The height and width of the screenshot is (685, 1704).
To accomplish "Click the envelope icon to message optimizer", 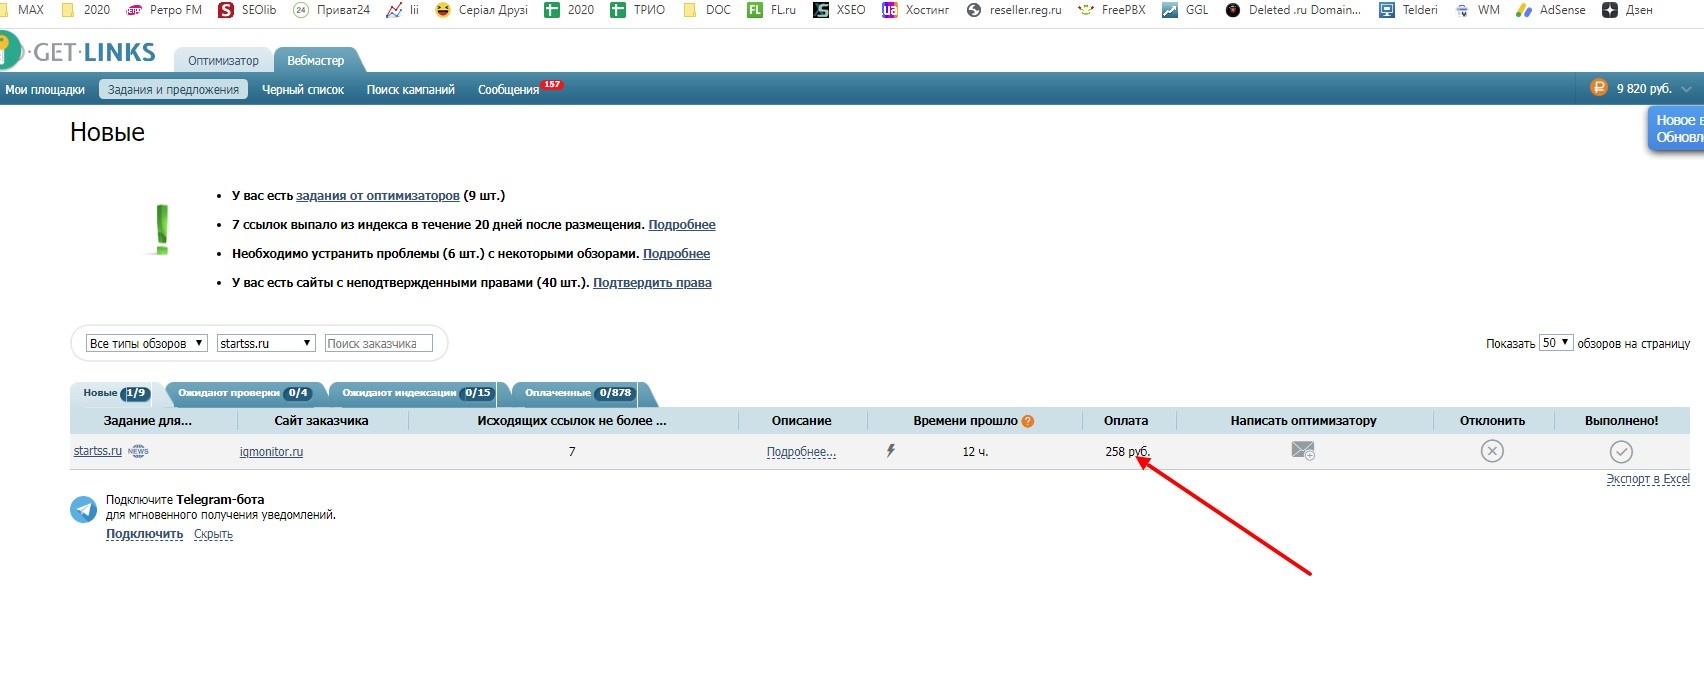I will [1303, 451].
